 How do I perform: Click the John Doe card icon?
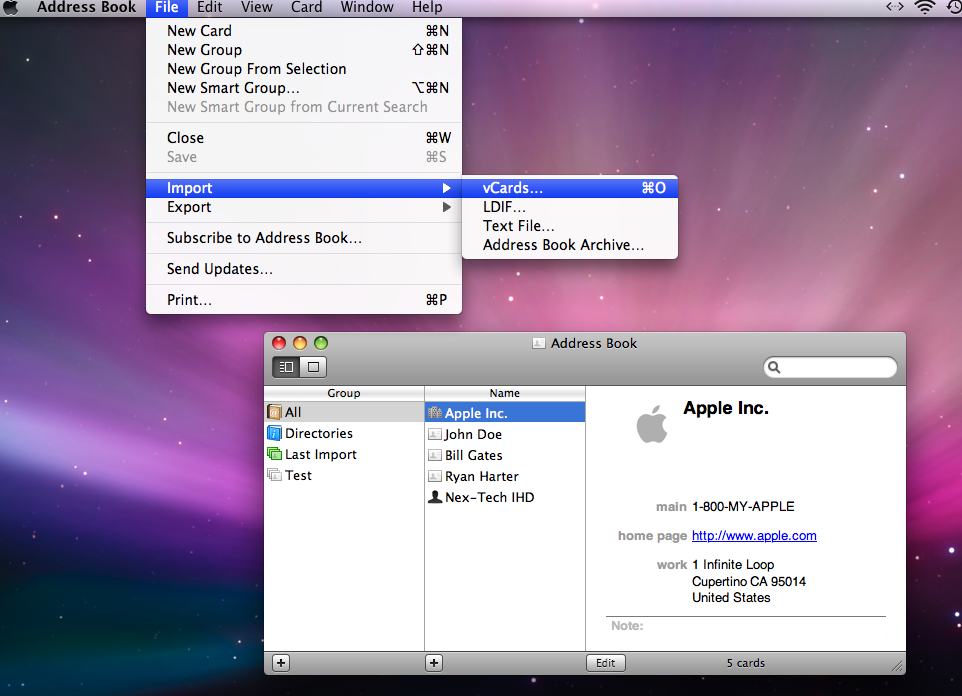coord(435,434)
